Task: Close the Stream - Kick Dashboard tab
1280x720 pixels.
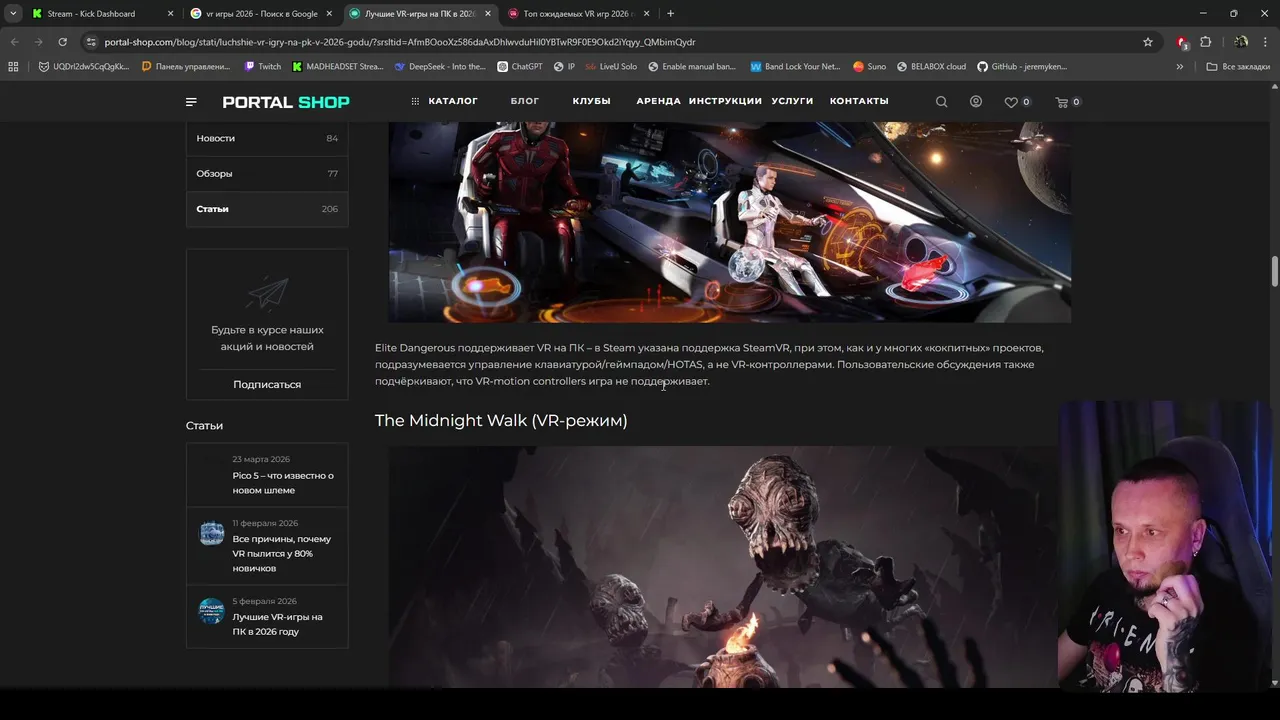Action: [170, 14]
